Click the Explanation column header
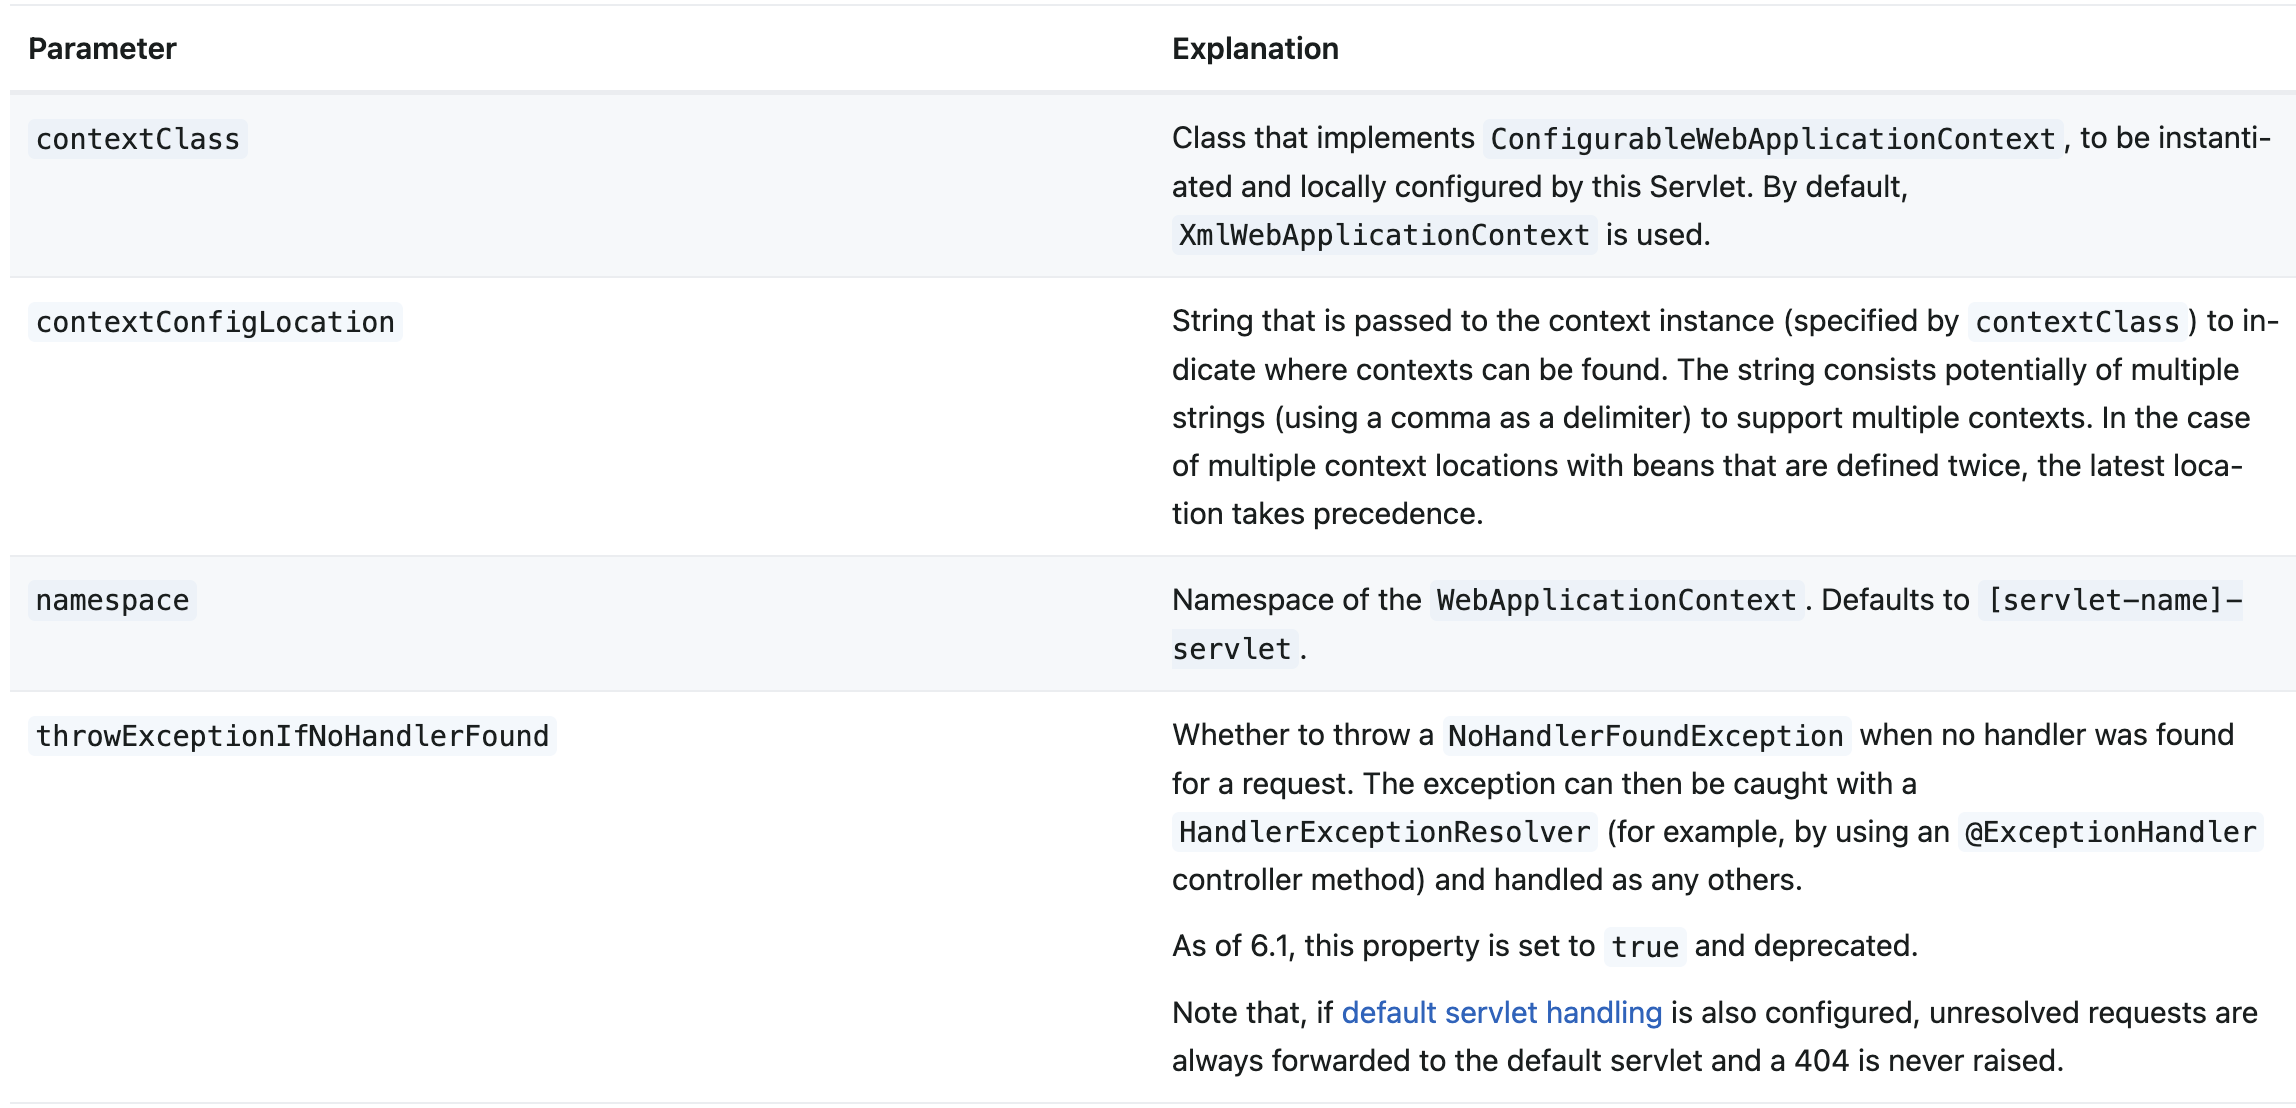The height and width of the screenshot is (1108, 2296). click(x=1254, y=48)
